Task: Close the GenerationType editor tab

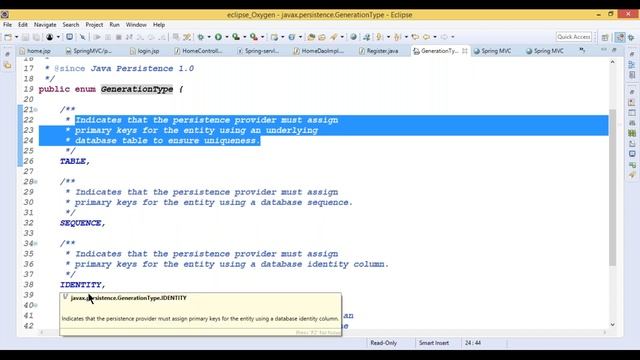Action: point(465,51)
